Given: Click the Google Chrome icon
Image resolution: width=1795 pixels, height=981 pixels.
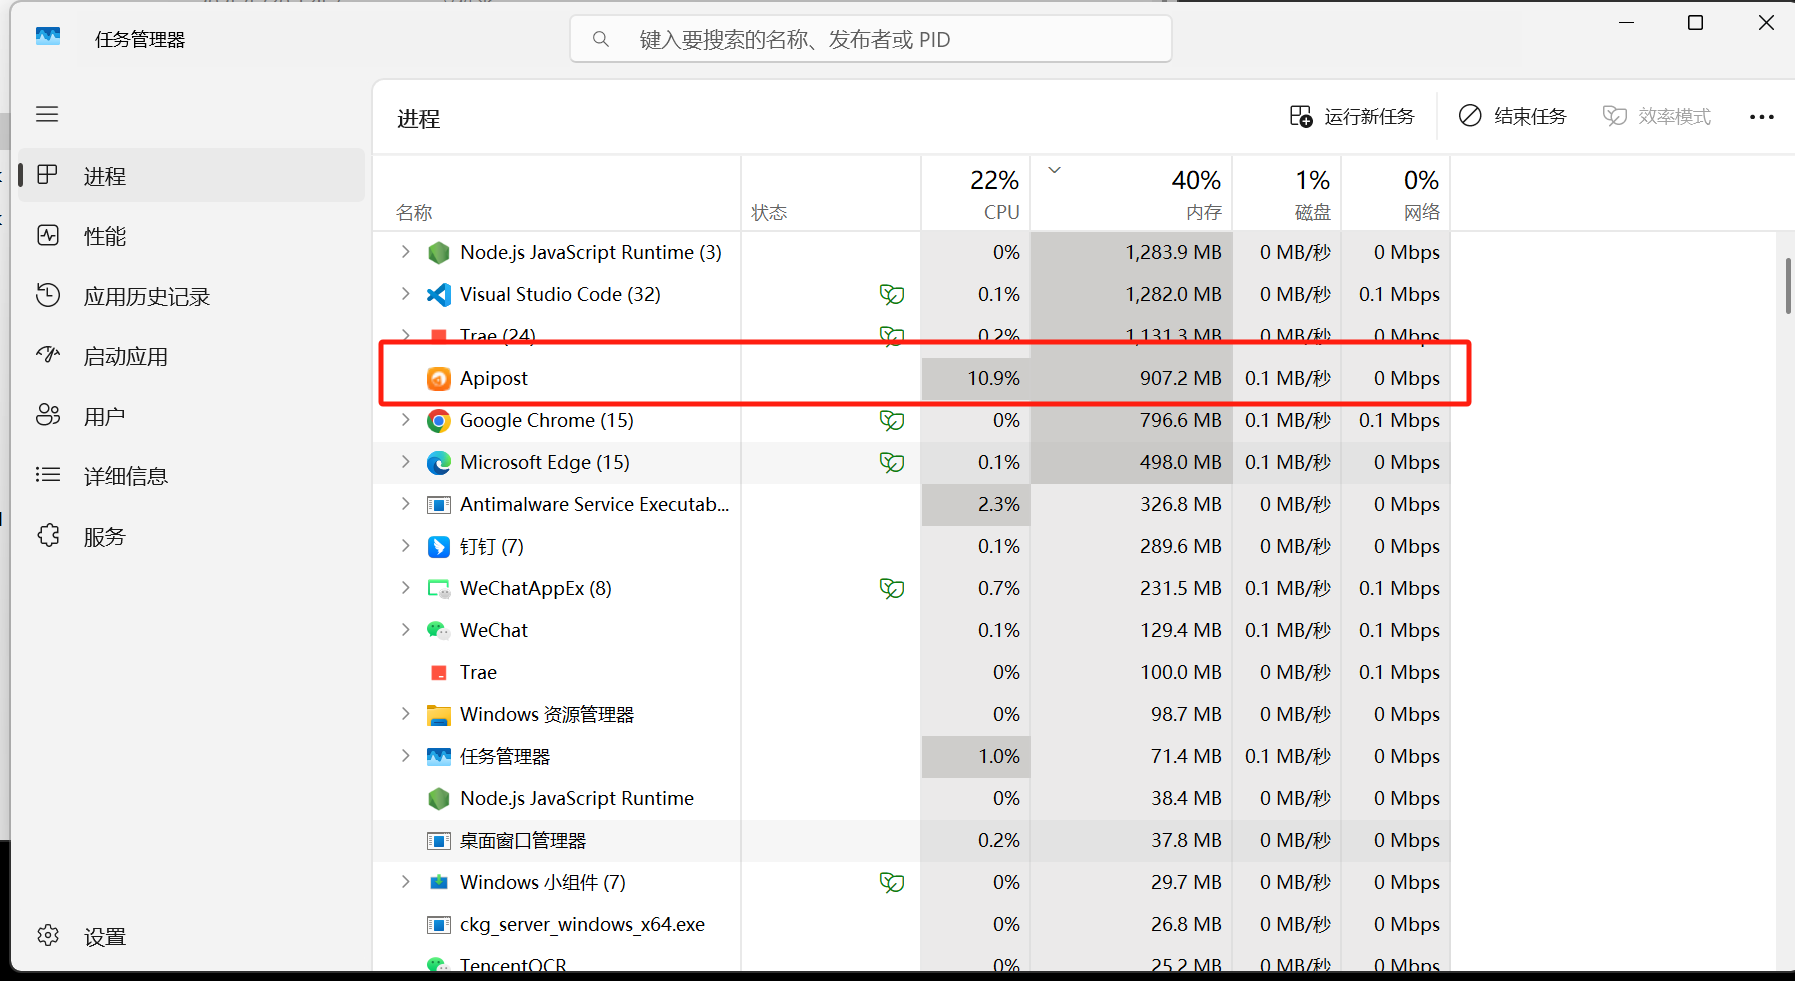Looking at the screenshot, I should click(x=438, y=421).
